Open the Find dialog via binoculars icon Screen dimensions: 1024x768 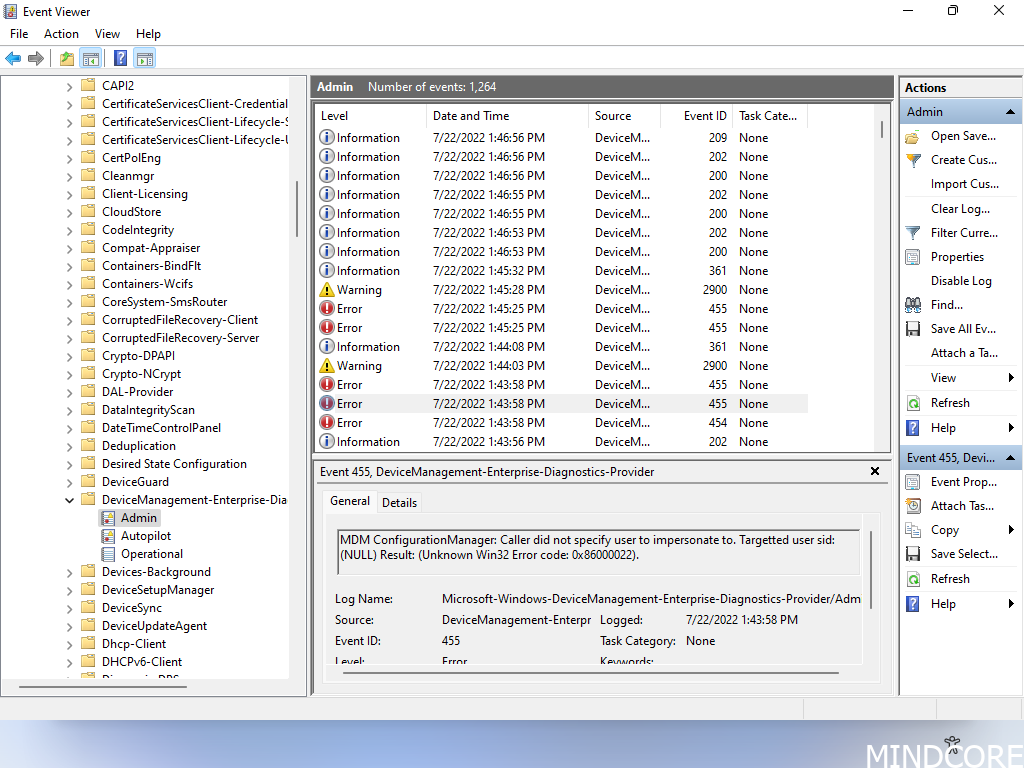point(912,304)
